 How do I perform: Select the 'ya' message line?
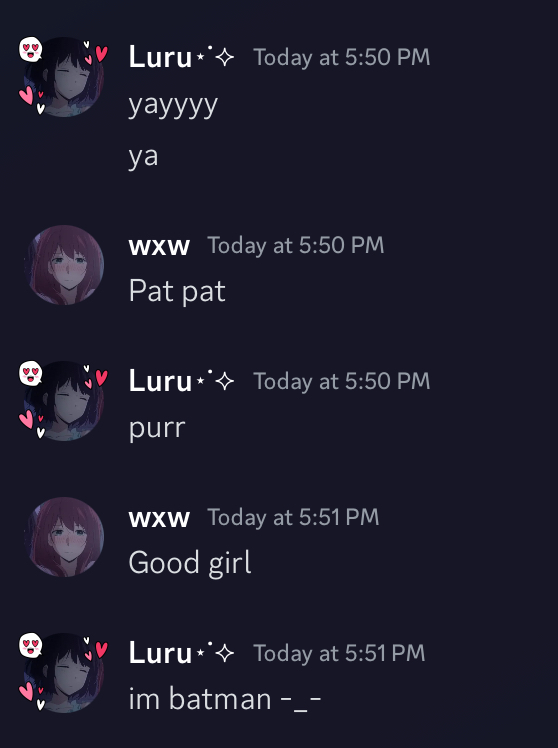click(x=143, y=157)
